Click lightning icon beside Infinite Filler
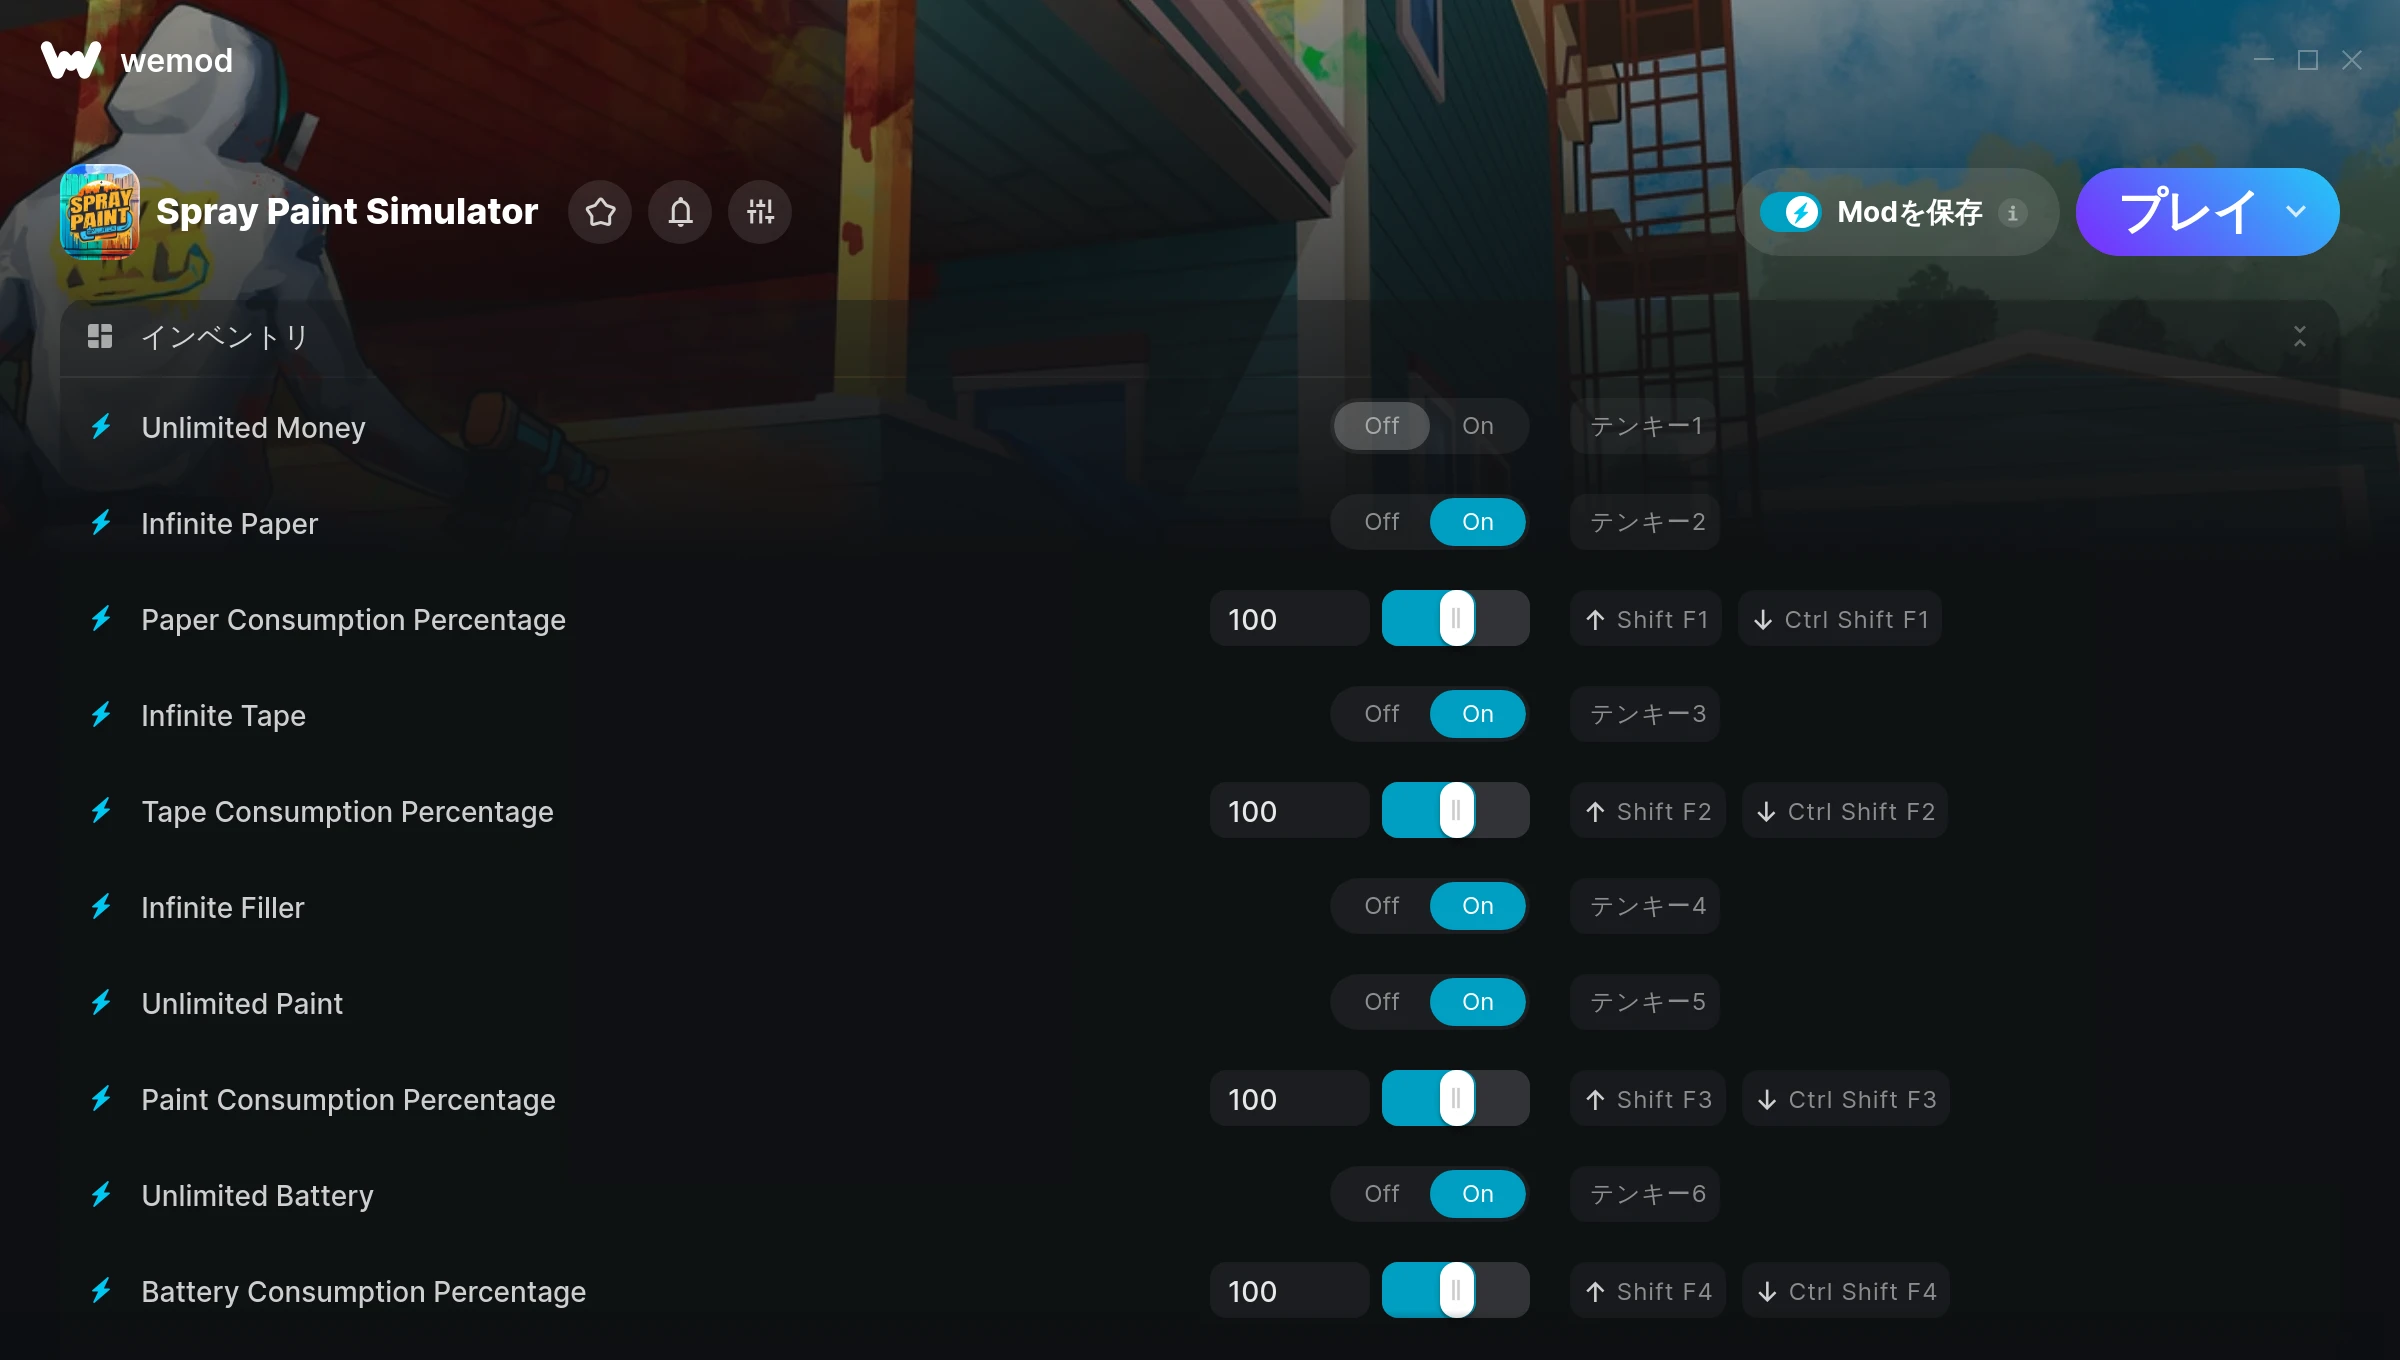This screenshot has width=2400, height=1360. coord(101,907)
